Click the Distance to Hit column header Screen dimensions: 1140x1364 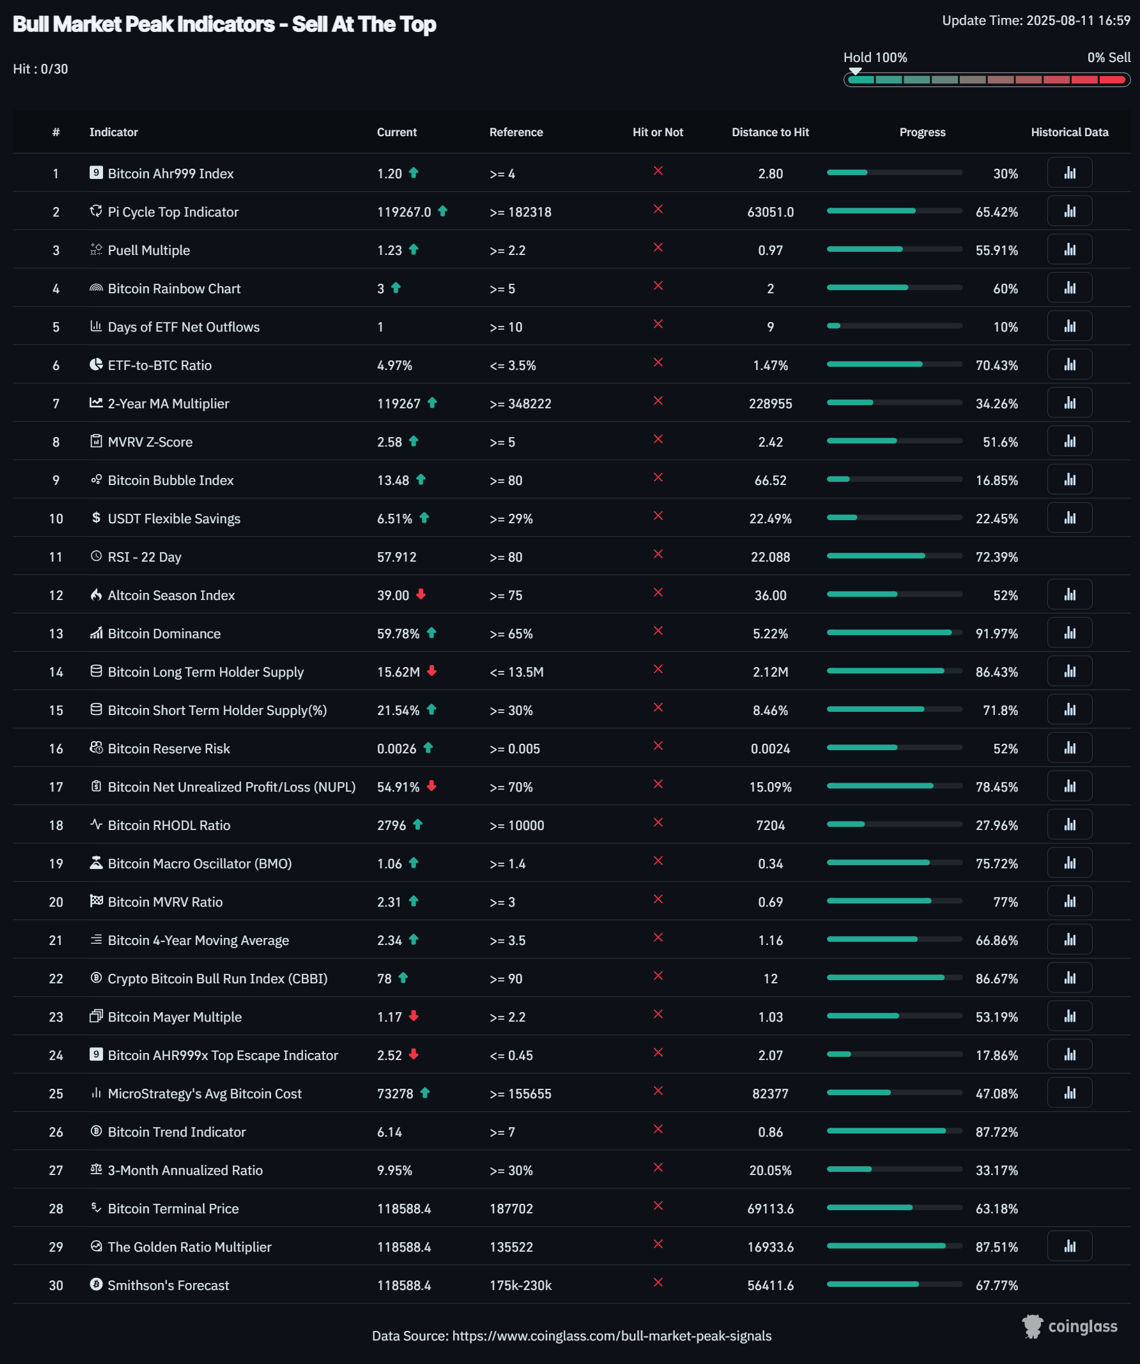point(770,132)
